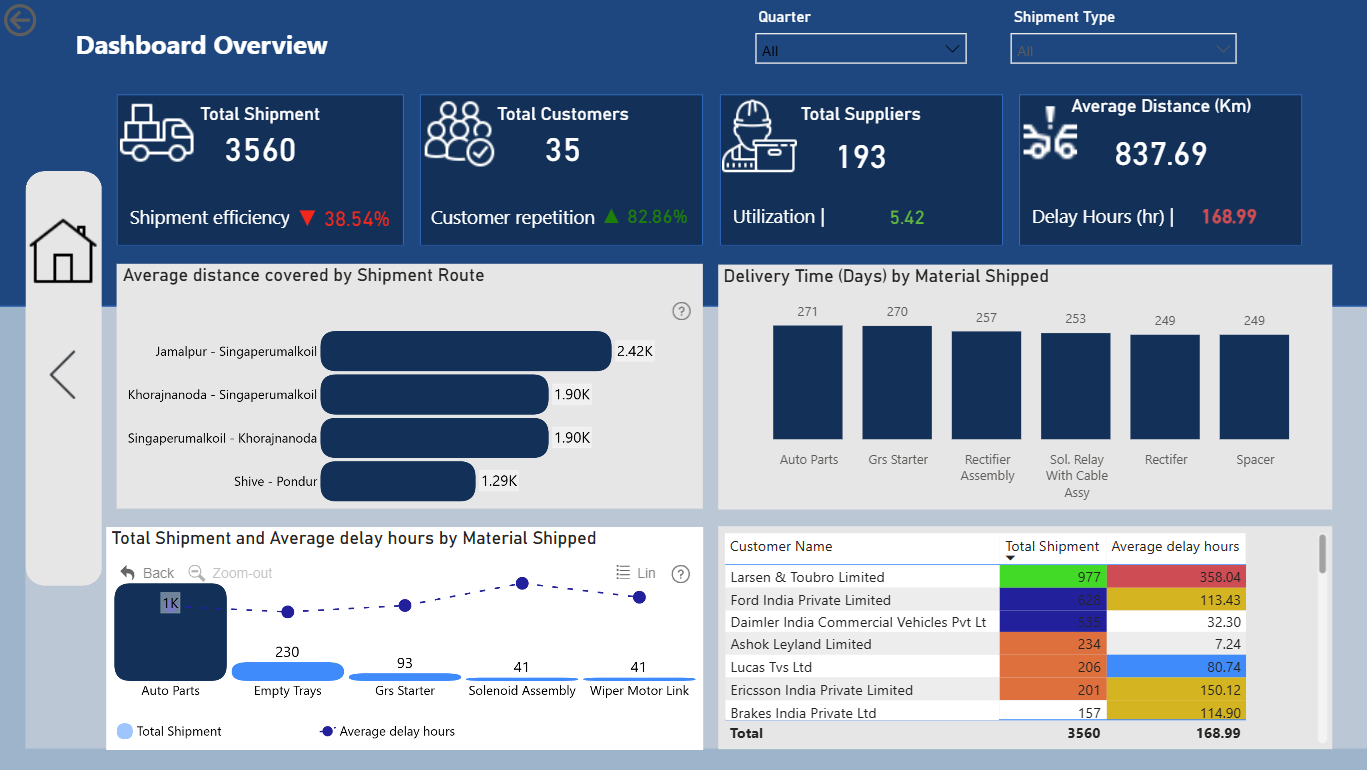Click the Spacer delivery time column
Viewport: 1367px width, 770px height.
(1254, 387)
